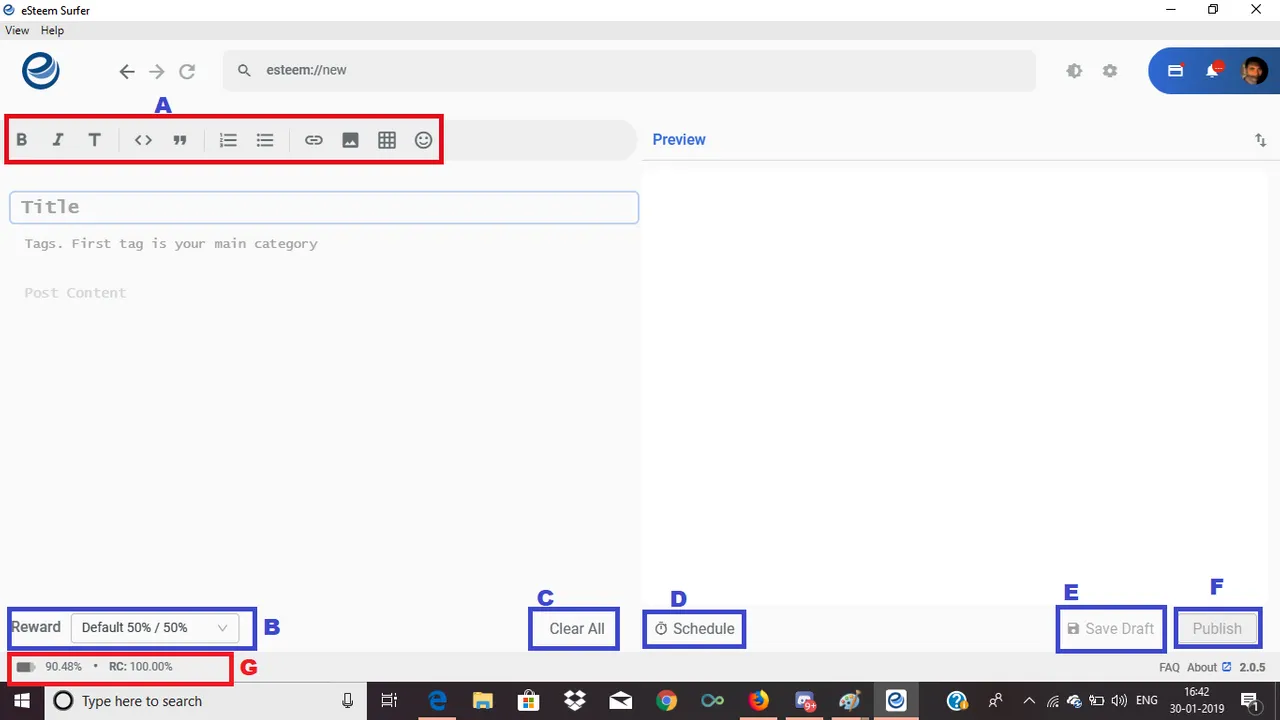
Task: Open the user profile avatar
Action: coord(1254,71)
